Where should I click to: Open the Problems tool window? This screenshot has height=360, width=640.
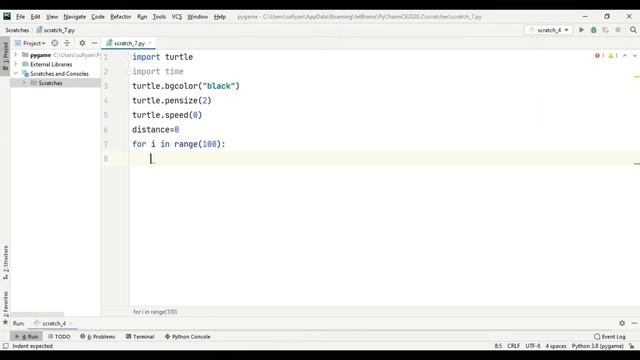click(98, 336)
